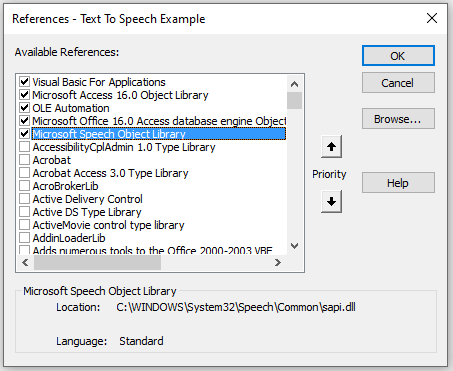Confirm with the OK button
453x371 pixels.
click(398, 56)
